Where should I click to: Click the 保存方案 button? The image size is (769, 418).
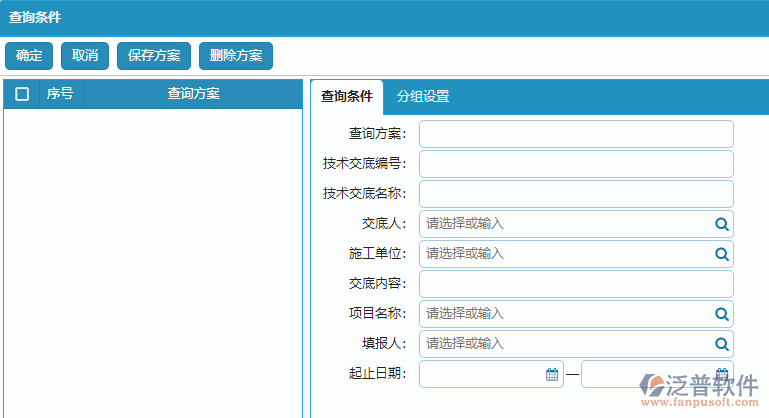154,56
